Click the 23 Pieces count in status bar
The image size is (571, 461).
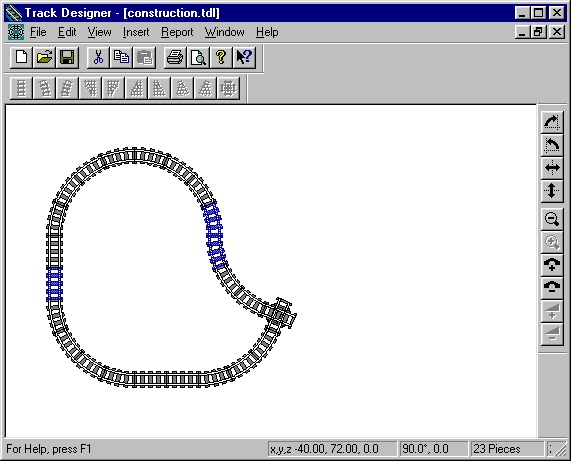507,449
